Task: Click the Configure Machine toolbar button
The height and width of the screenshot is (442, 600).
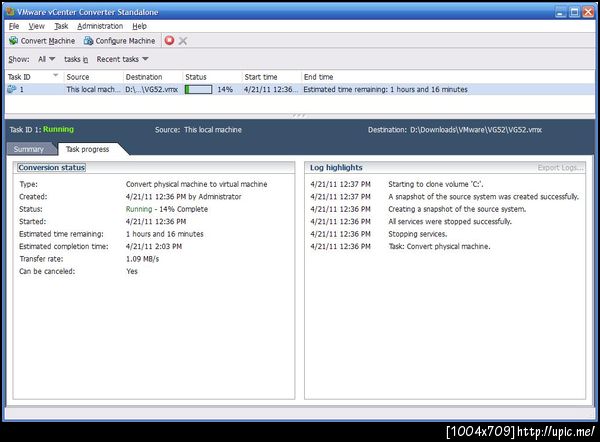Action: point(120,41)
